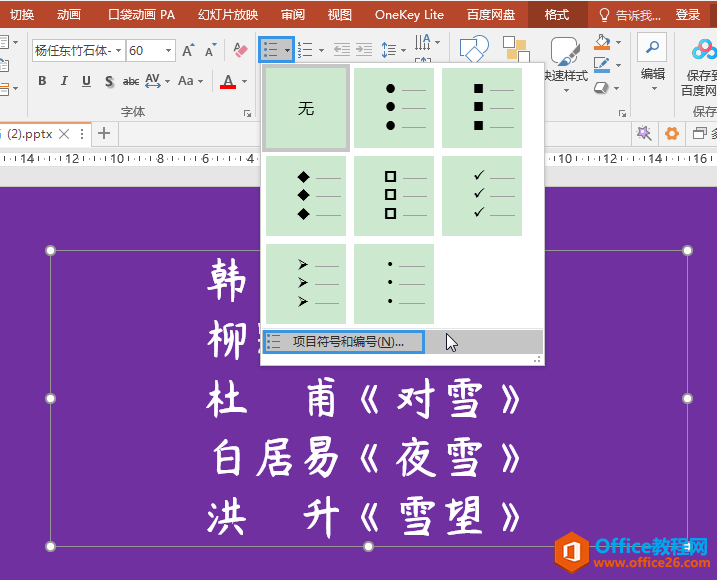Switch to the 审阅 ribbon tab

(293, 14)
